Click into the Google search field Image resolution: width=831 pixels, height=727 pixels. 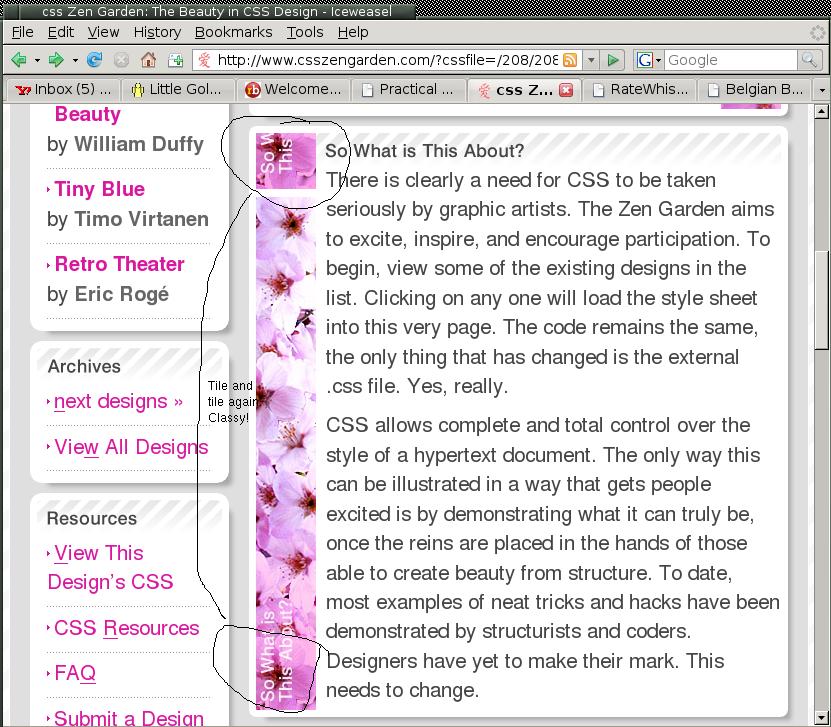point(731,60)
